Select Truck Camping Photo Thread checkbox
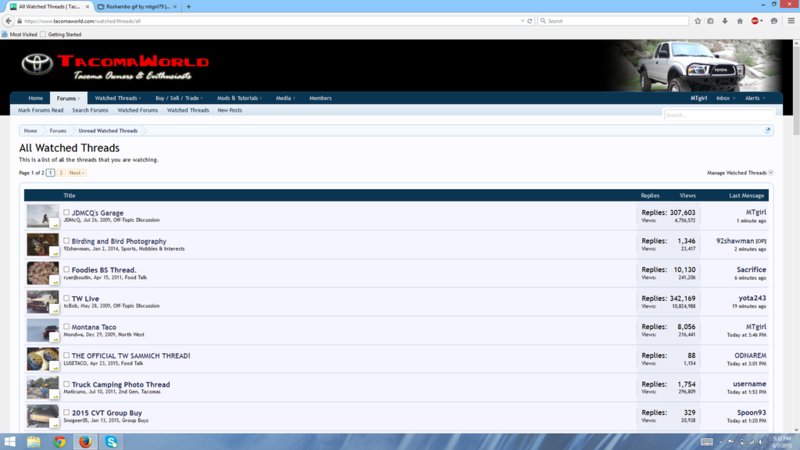The image size is (800, 450). (66, 384)
